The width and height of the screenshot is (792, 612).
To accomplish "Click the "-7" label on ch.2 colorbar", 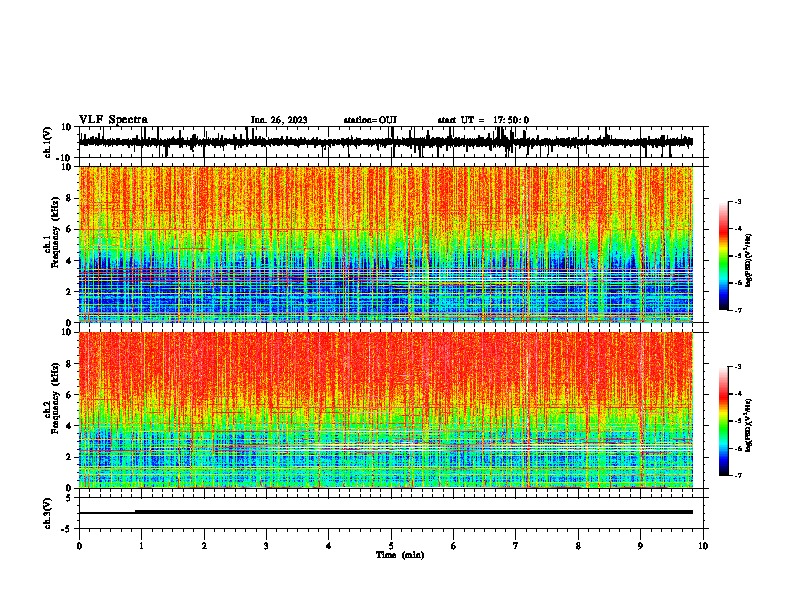I will [x=737, y=475].
